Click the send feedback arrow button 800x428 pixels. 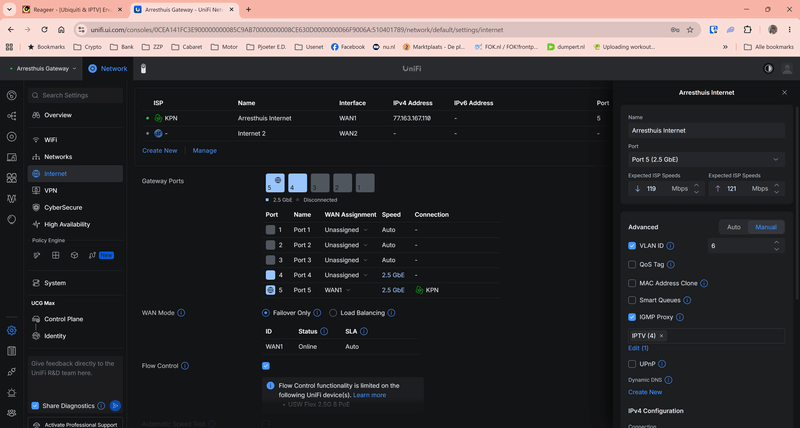point(115,406)
